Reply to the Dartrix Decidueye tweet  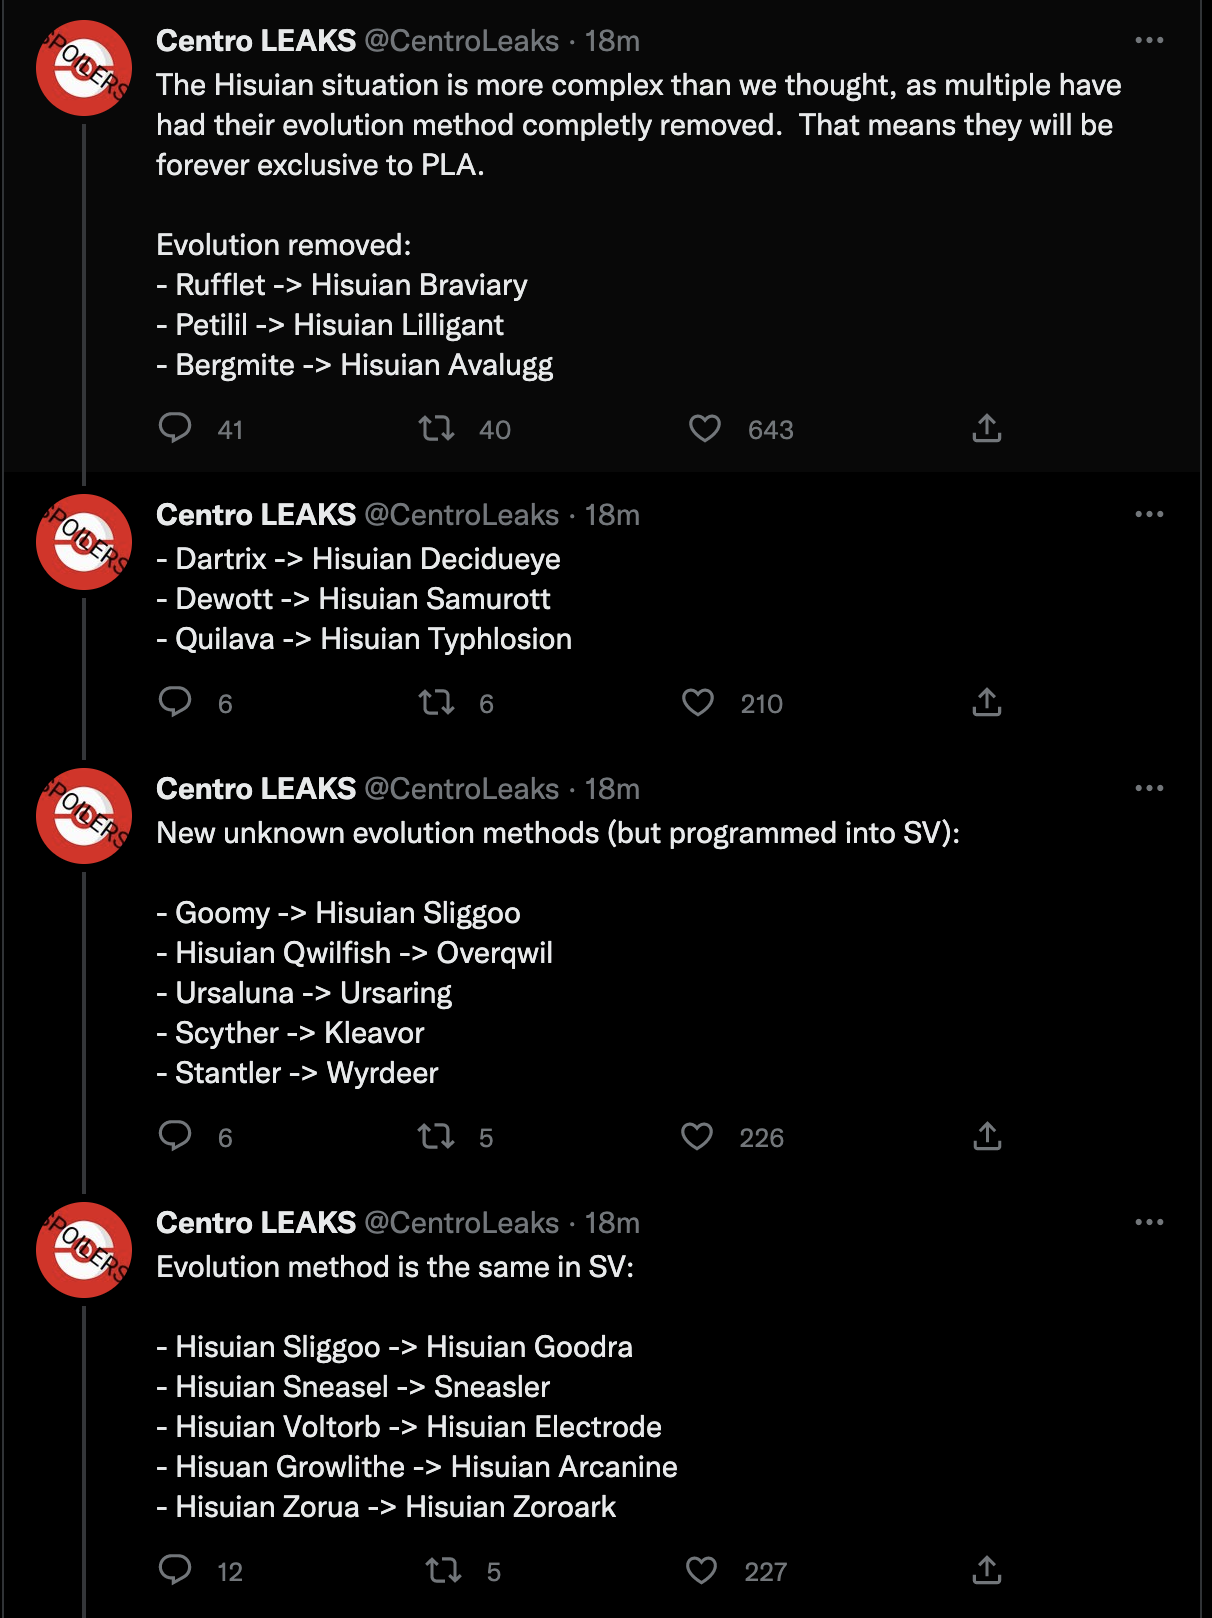[x=176, y=702]
